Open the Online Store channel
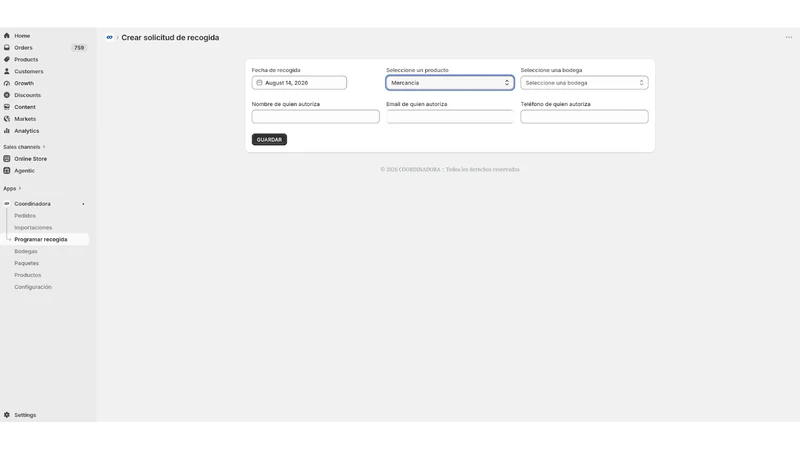Screen dimensions: 800x450 [x=31, y=159]
